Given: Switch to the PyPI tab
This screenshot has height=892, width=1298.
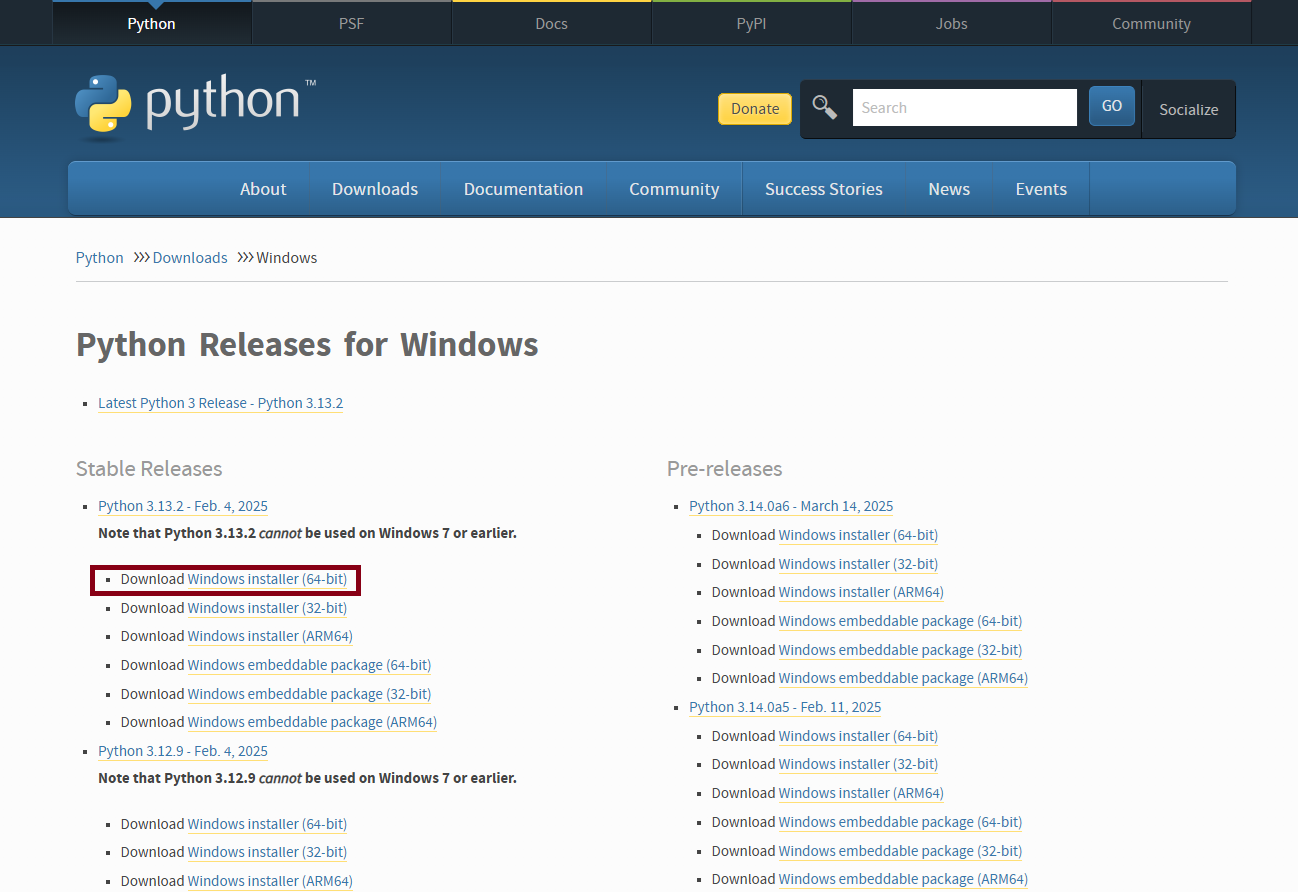Looking at the screenshot, I should pos(751,23).
